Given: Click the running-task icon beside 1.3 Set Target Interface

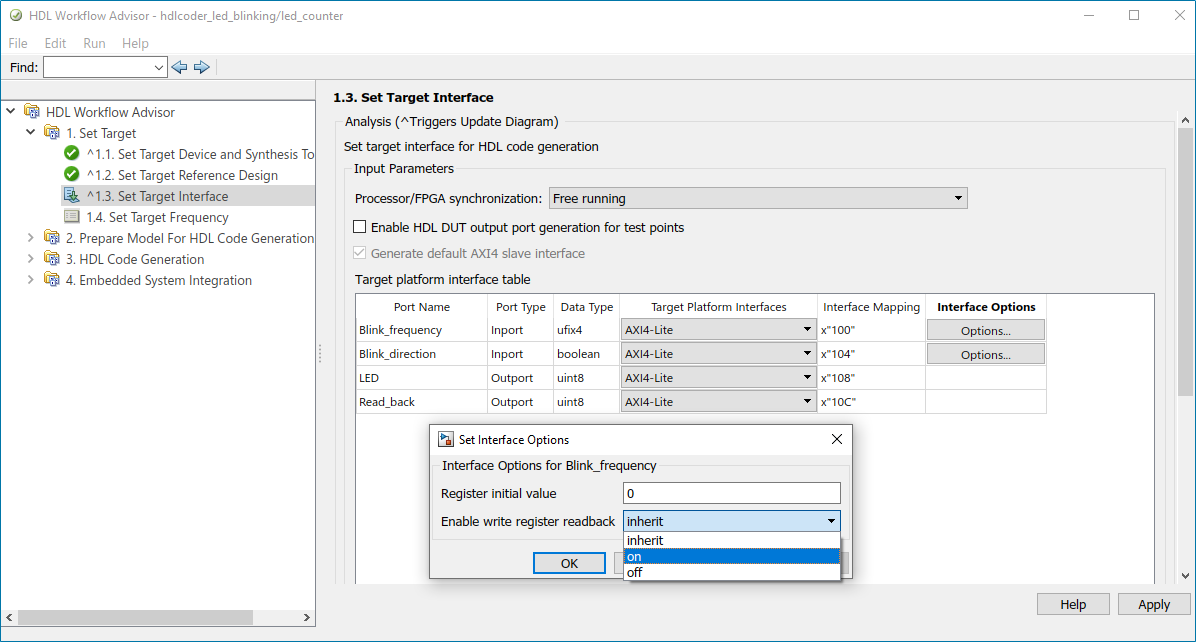Looking at the screenshot, I should [71, 195].
